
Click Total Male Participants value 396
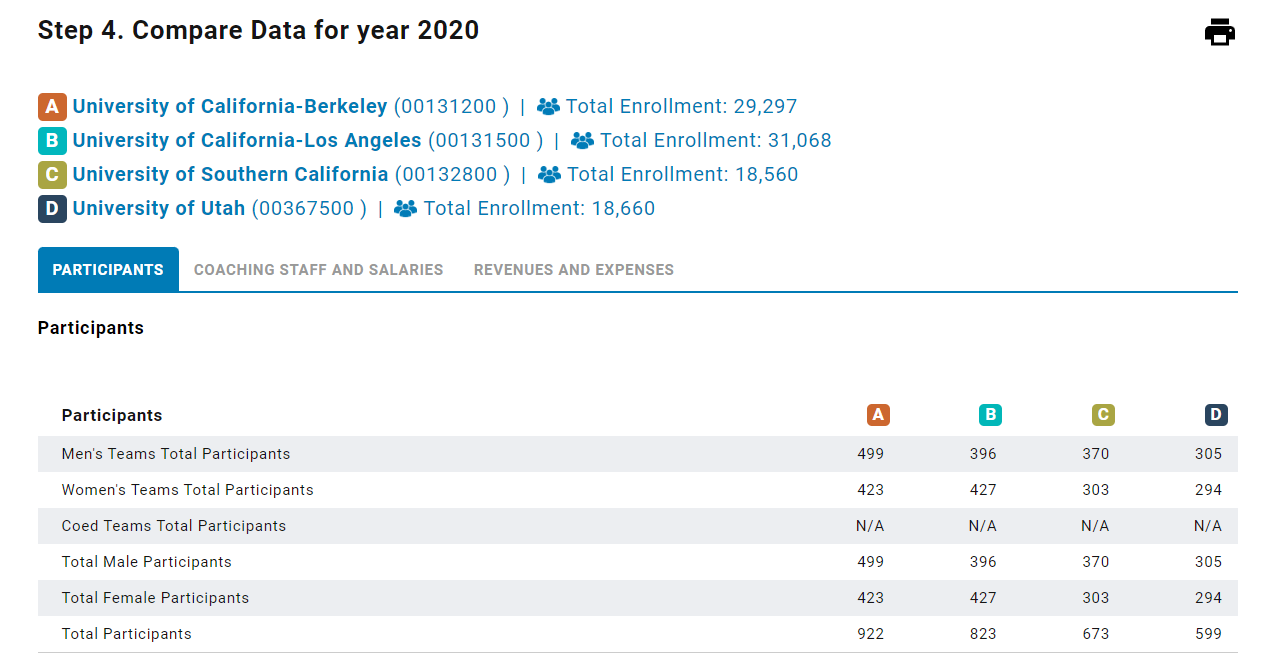point(983,562)
